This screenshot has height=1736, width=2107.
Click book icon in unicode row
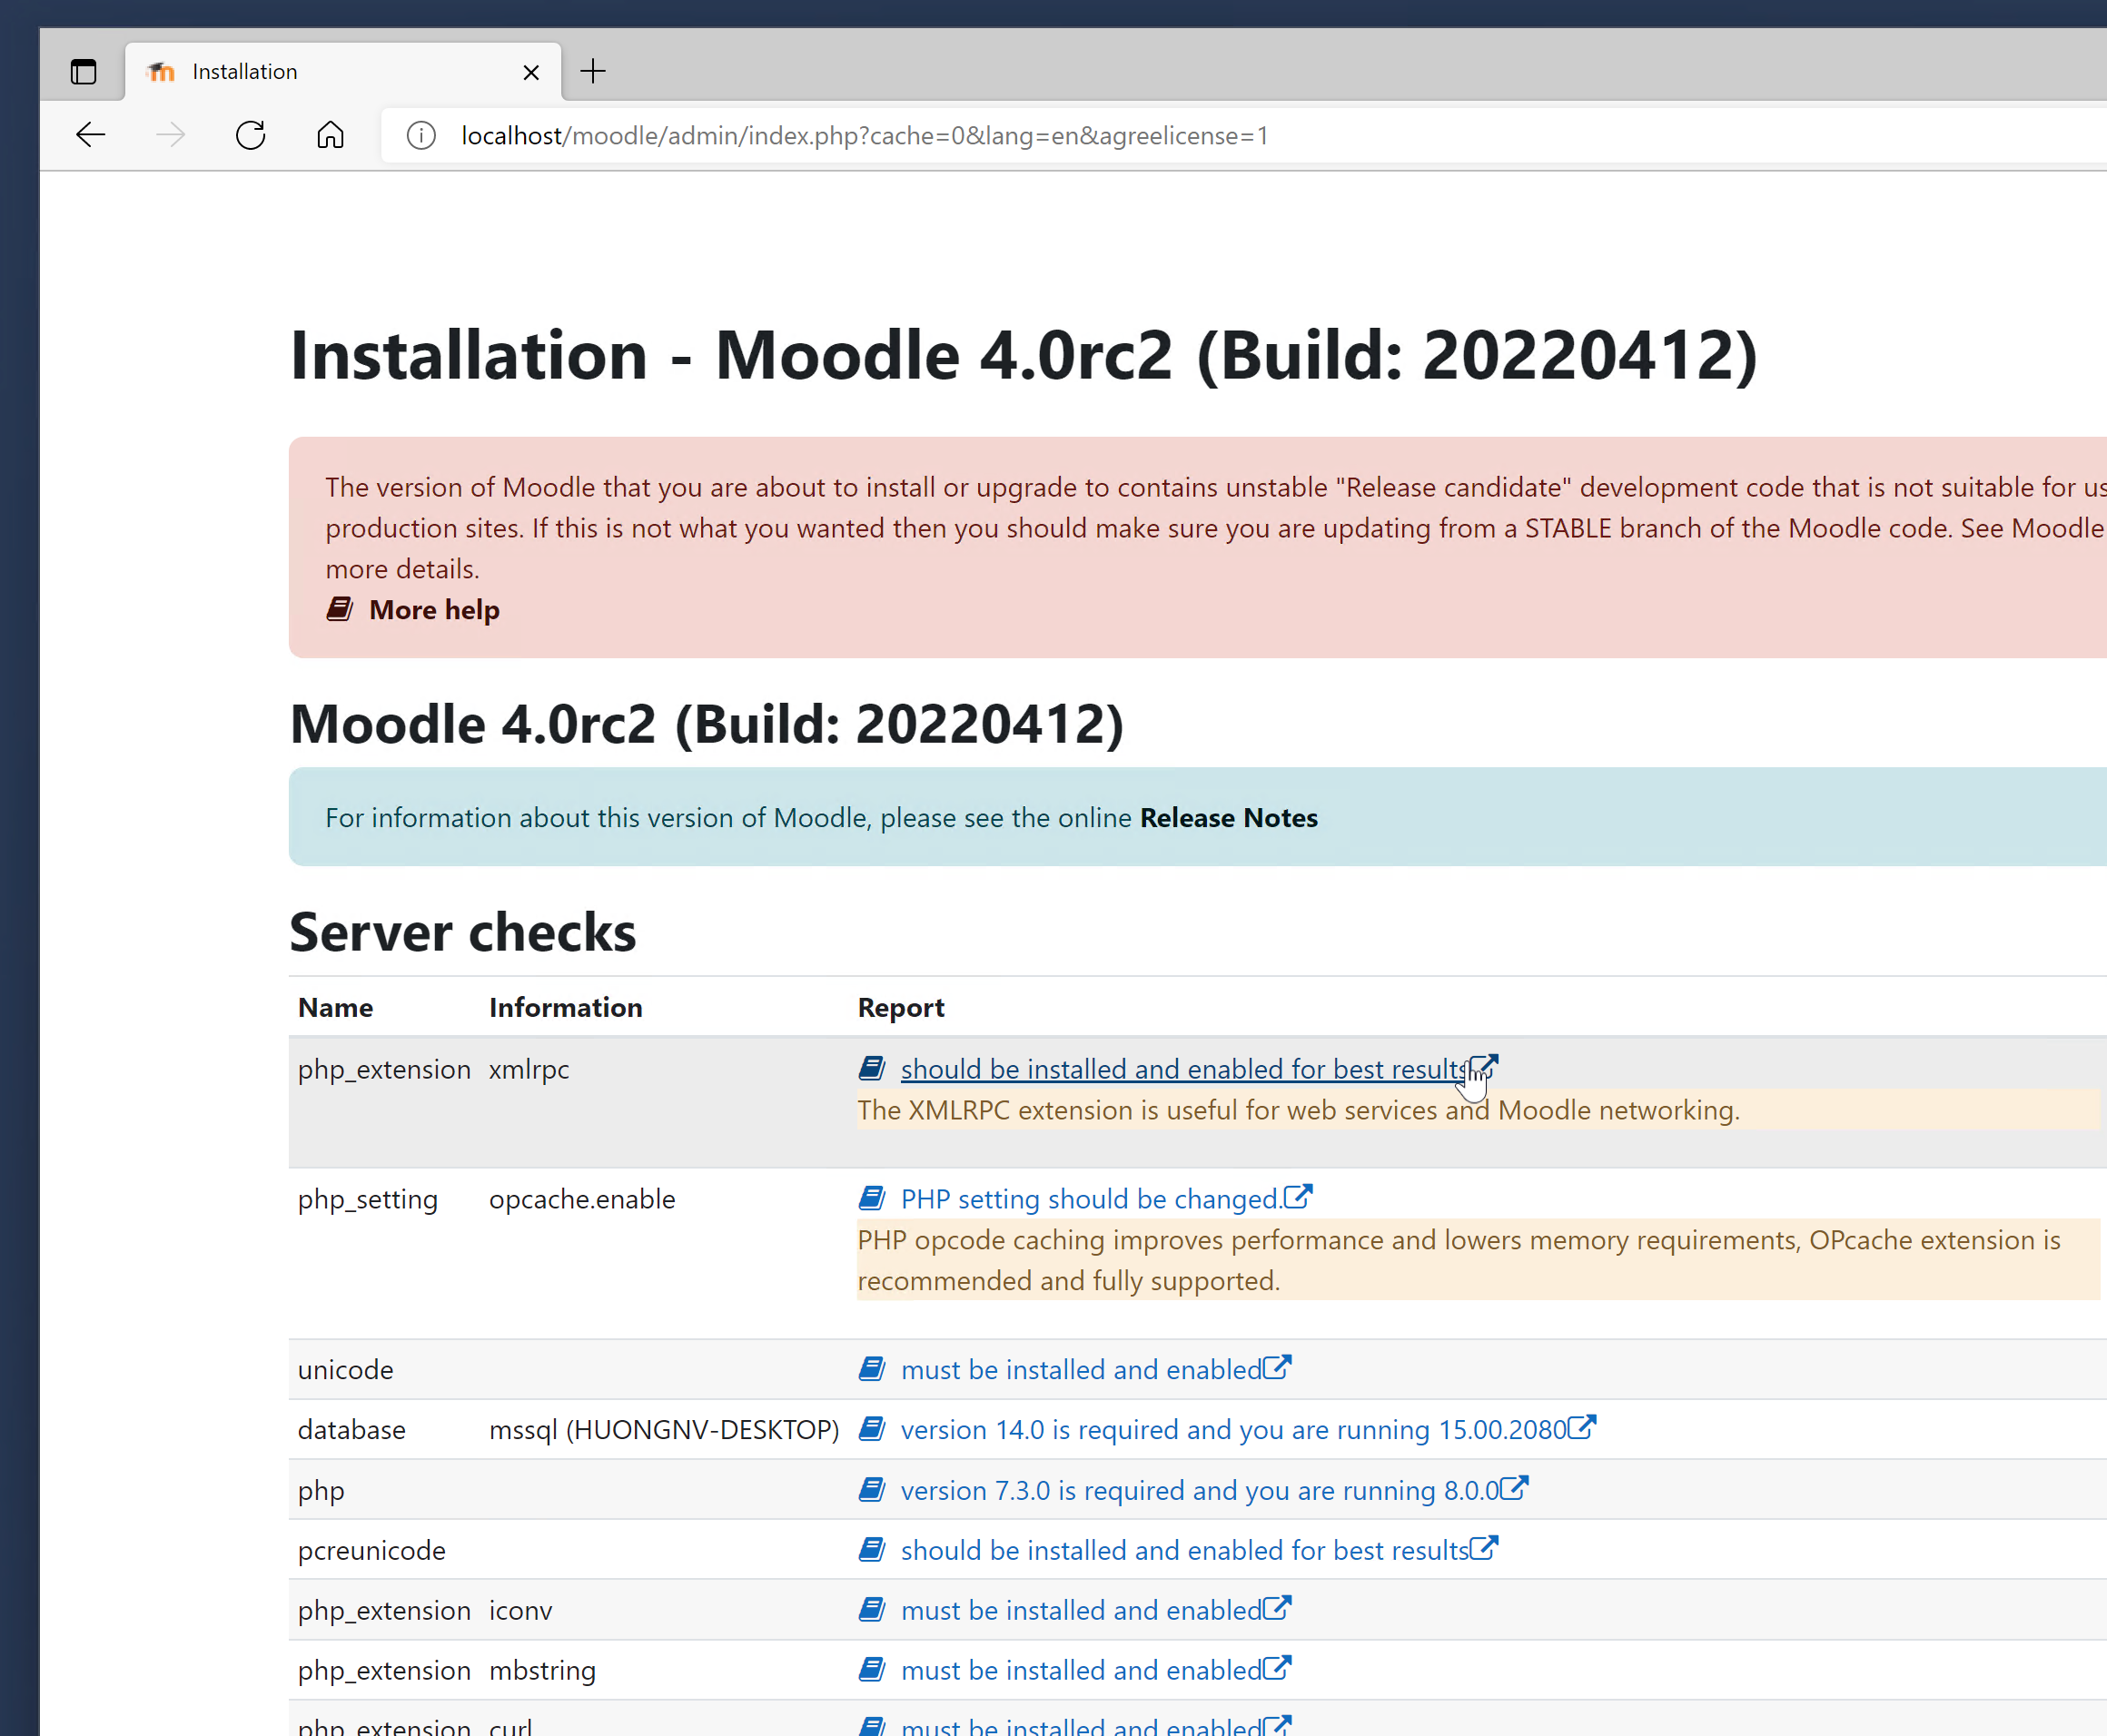[872, 1369]
